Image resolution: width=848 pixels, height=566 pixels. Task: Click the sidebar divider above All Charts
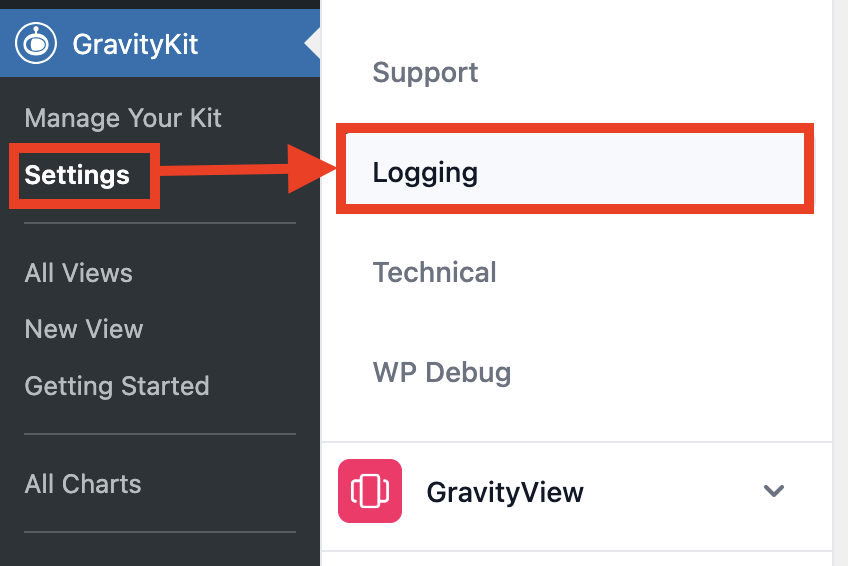160,434
